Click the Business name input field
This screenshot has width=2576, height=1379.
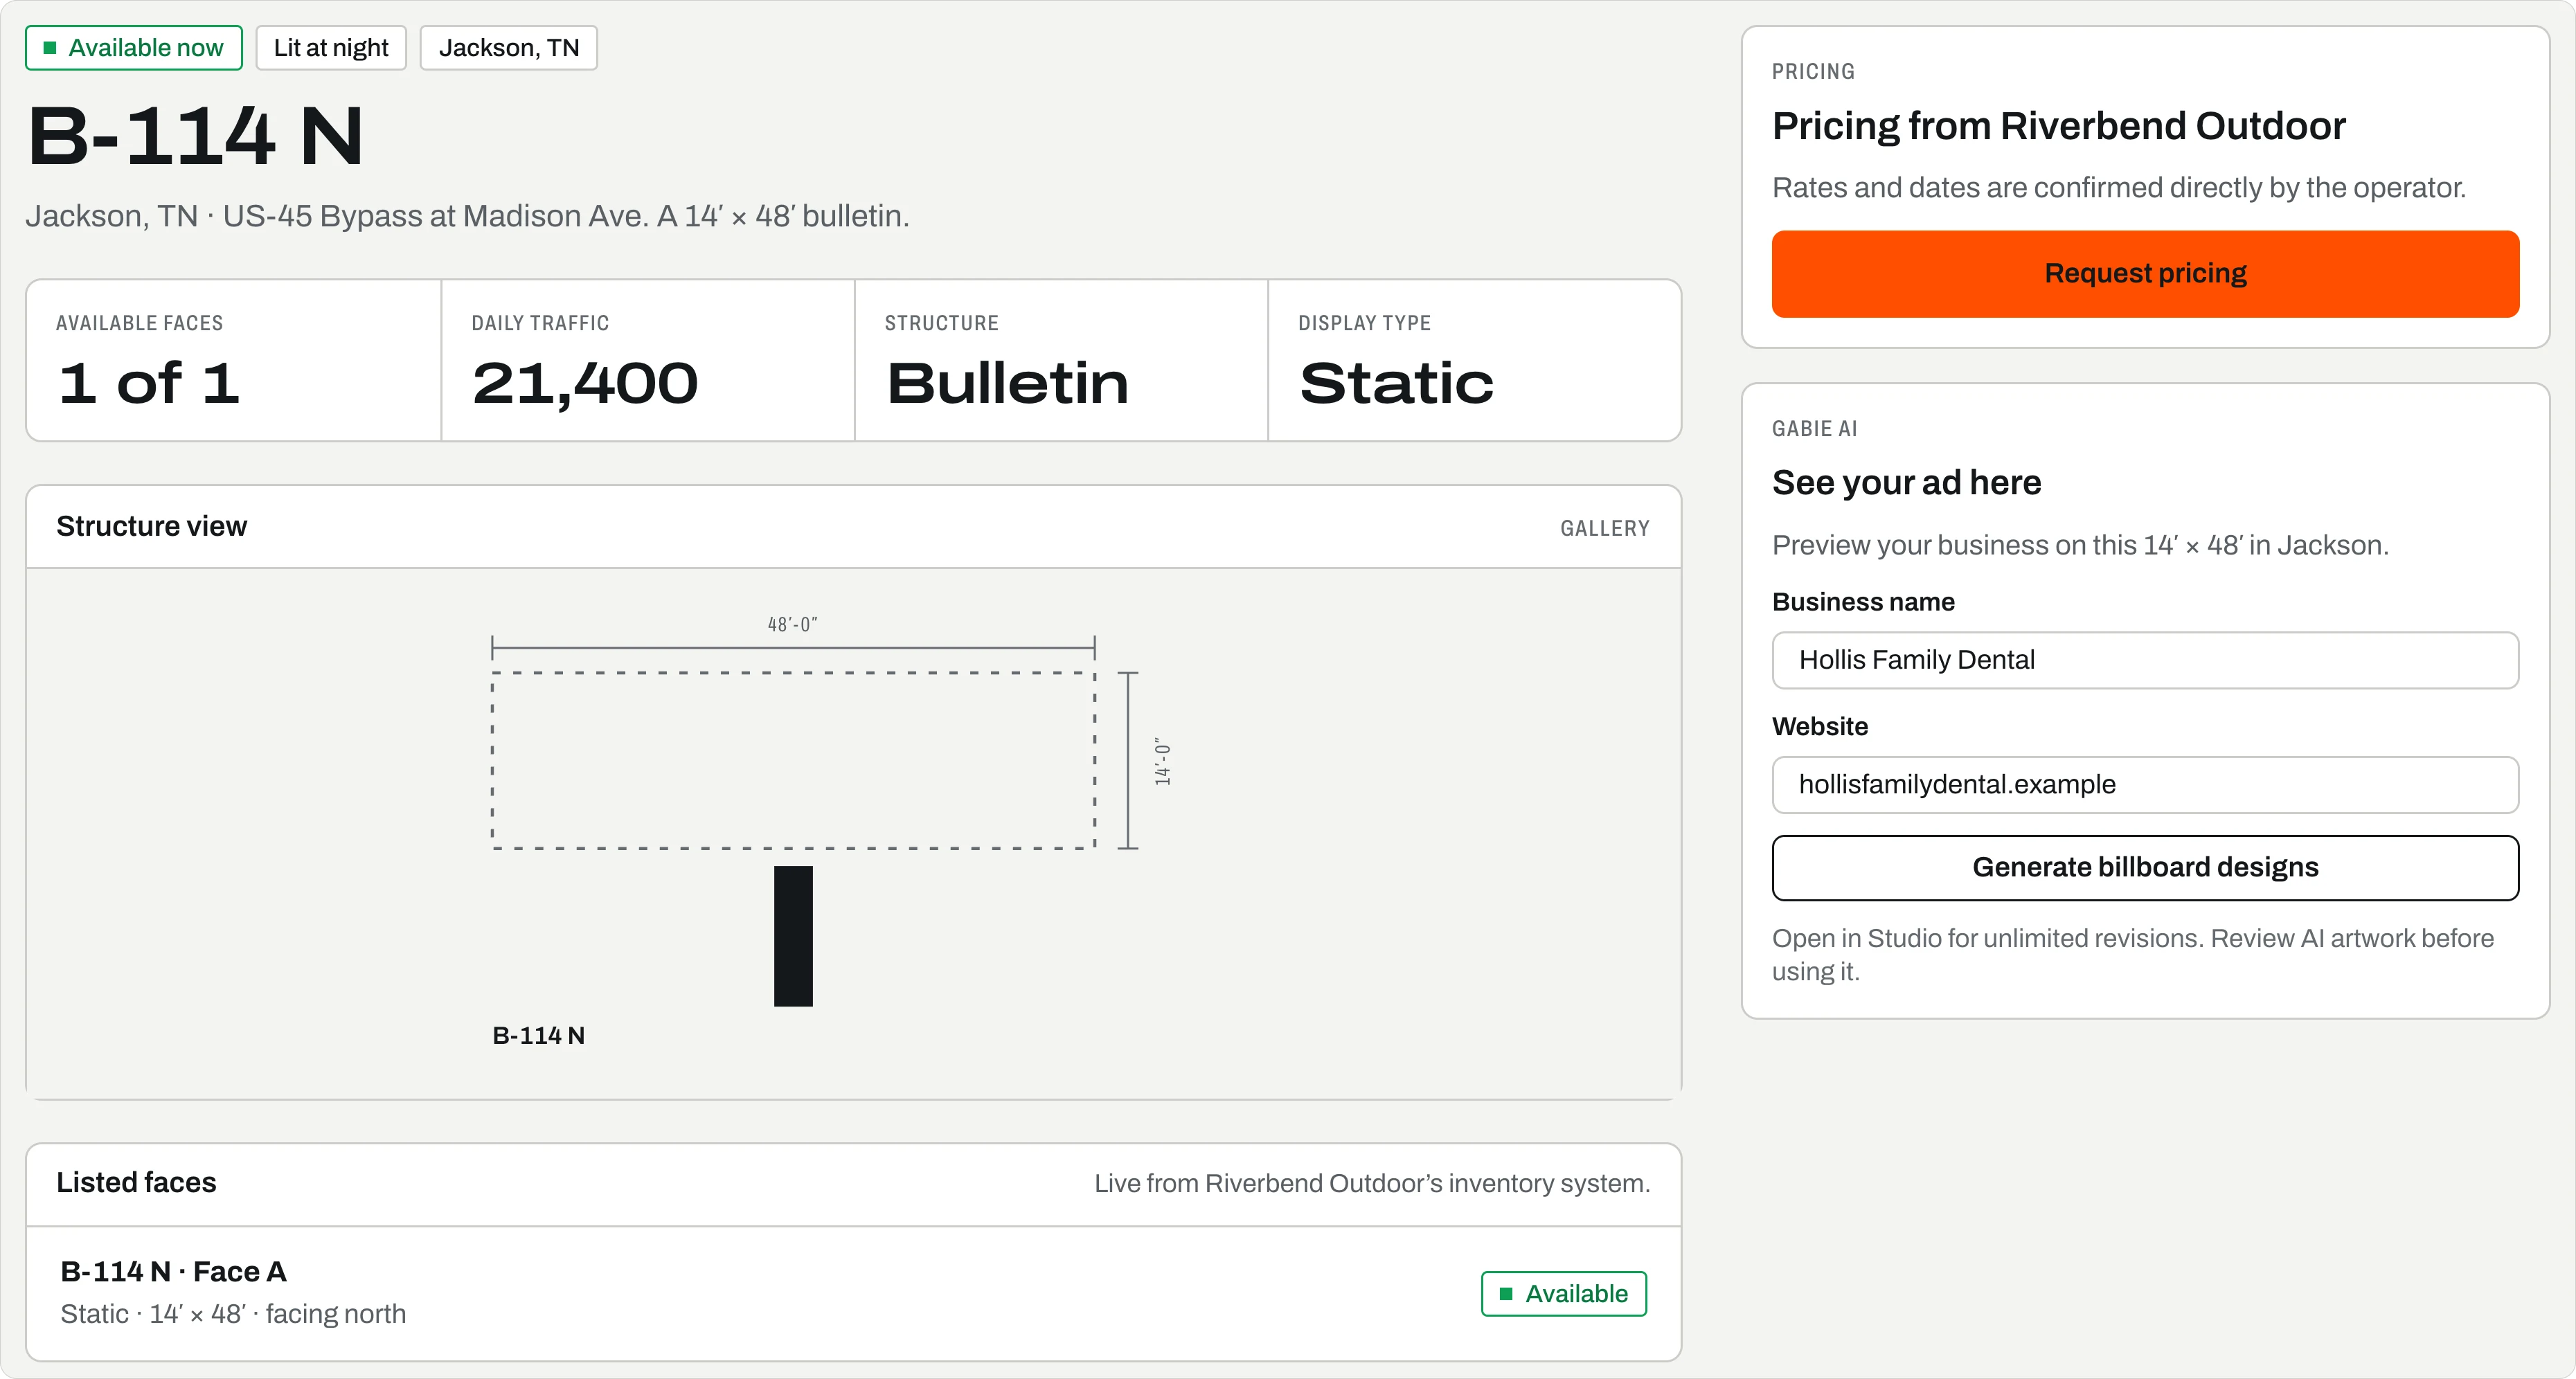[x=2145, y=660]
